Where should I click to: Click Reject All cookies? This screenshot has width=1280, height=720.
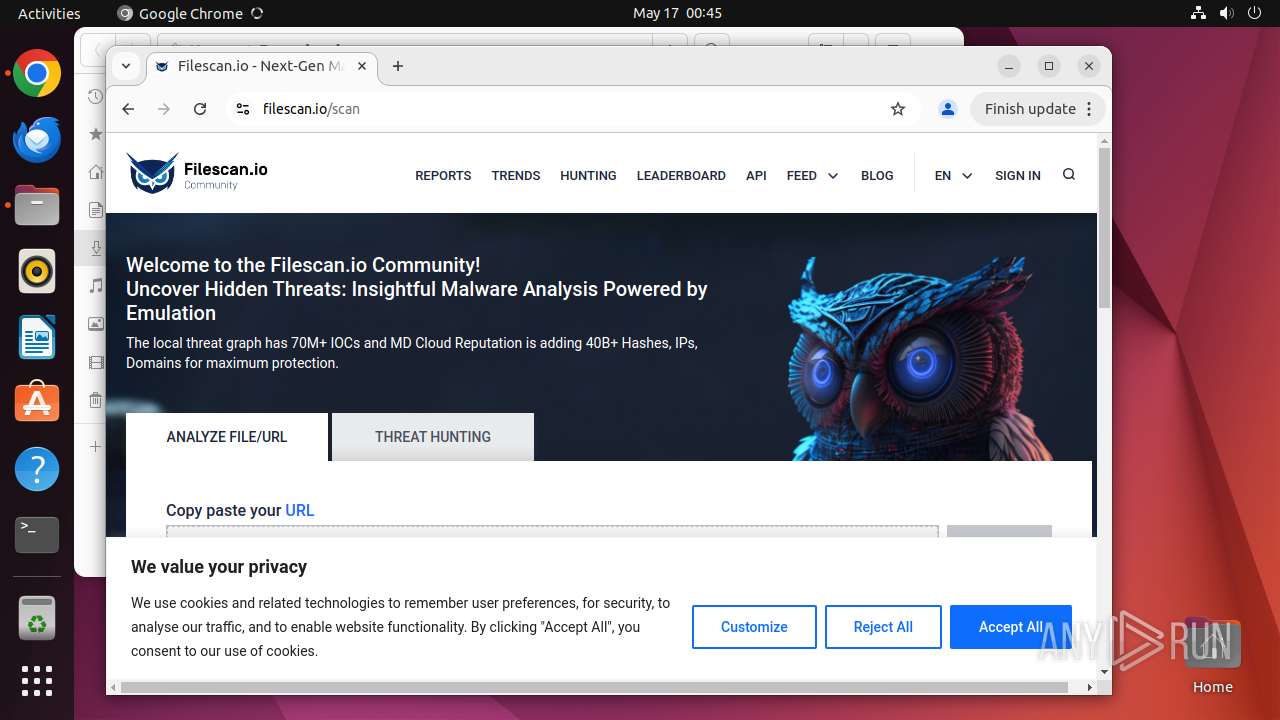883,627
